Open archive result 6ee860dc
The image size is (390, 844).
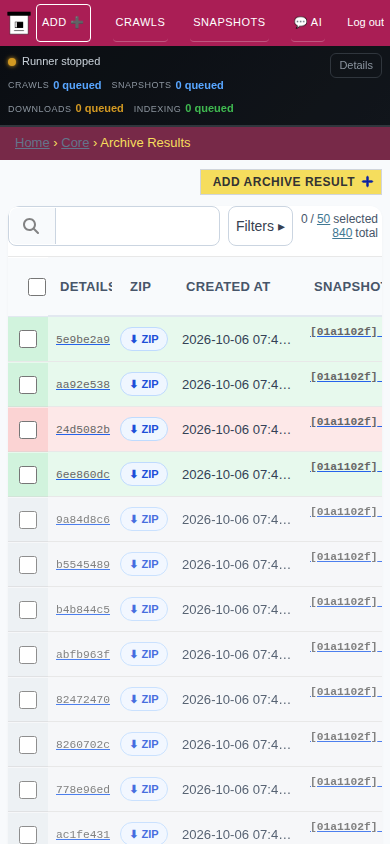83,475
